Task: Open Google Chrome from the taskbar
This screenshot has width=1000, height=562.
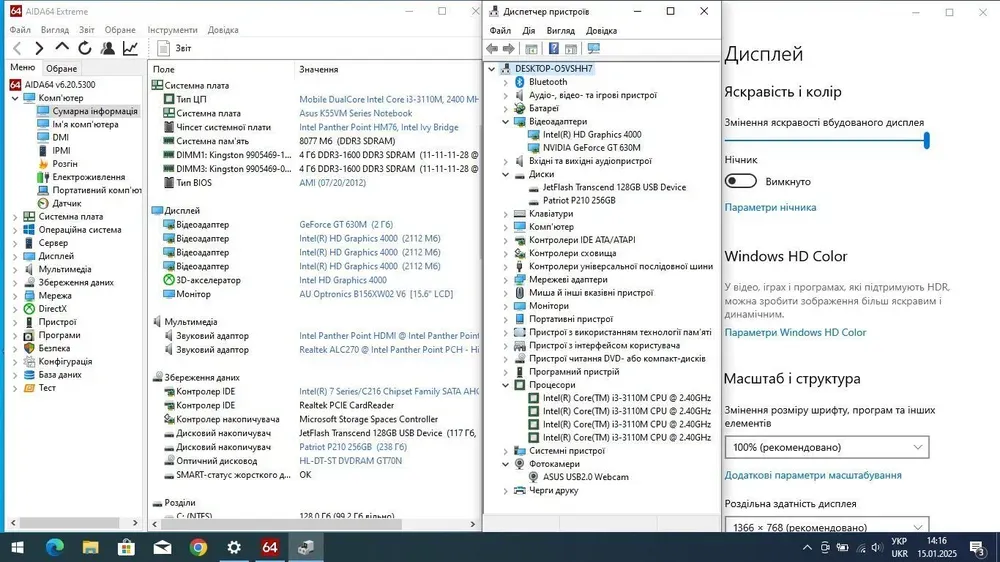Action: click(x=198, y=547)
